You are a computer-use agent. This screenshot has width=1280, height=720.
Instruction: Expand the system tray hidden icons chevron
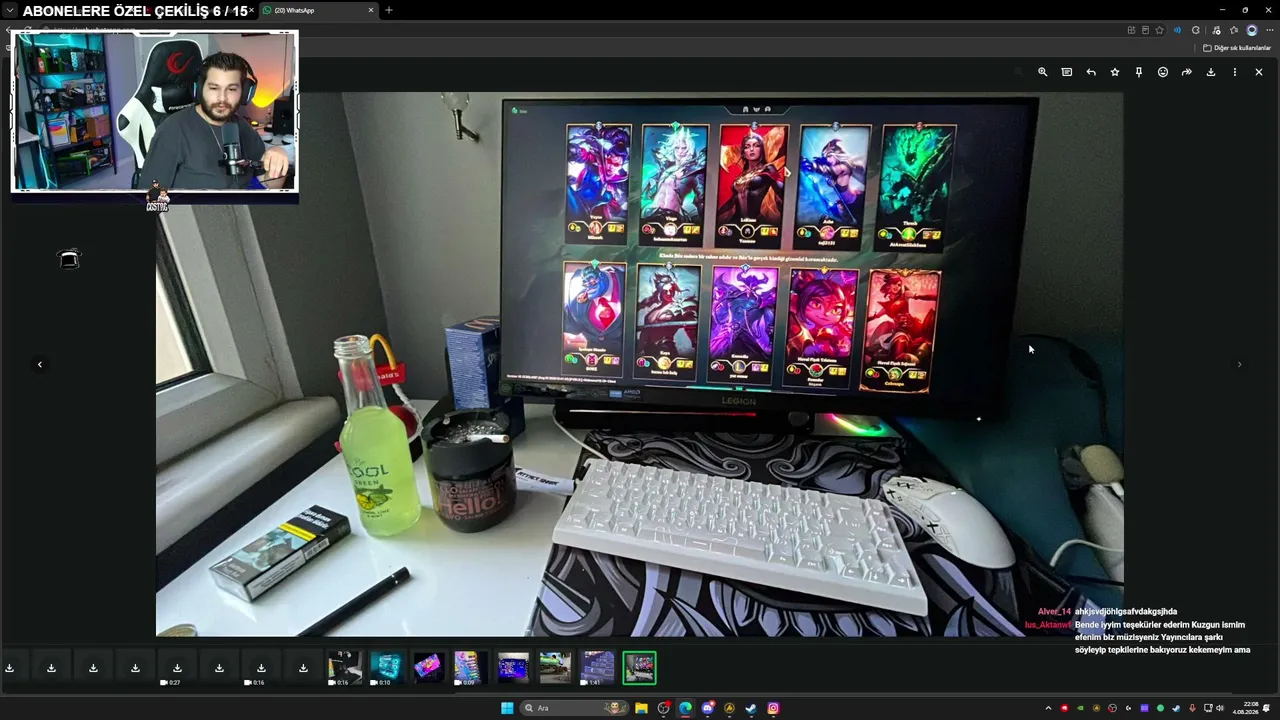point(1048,708)
